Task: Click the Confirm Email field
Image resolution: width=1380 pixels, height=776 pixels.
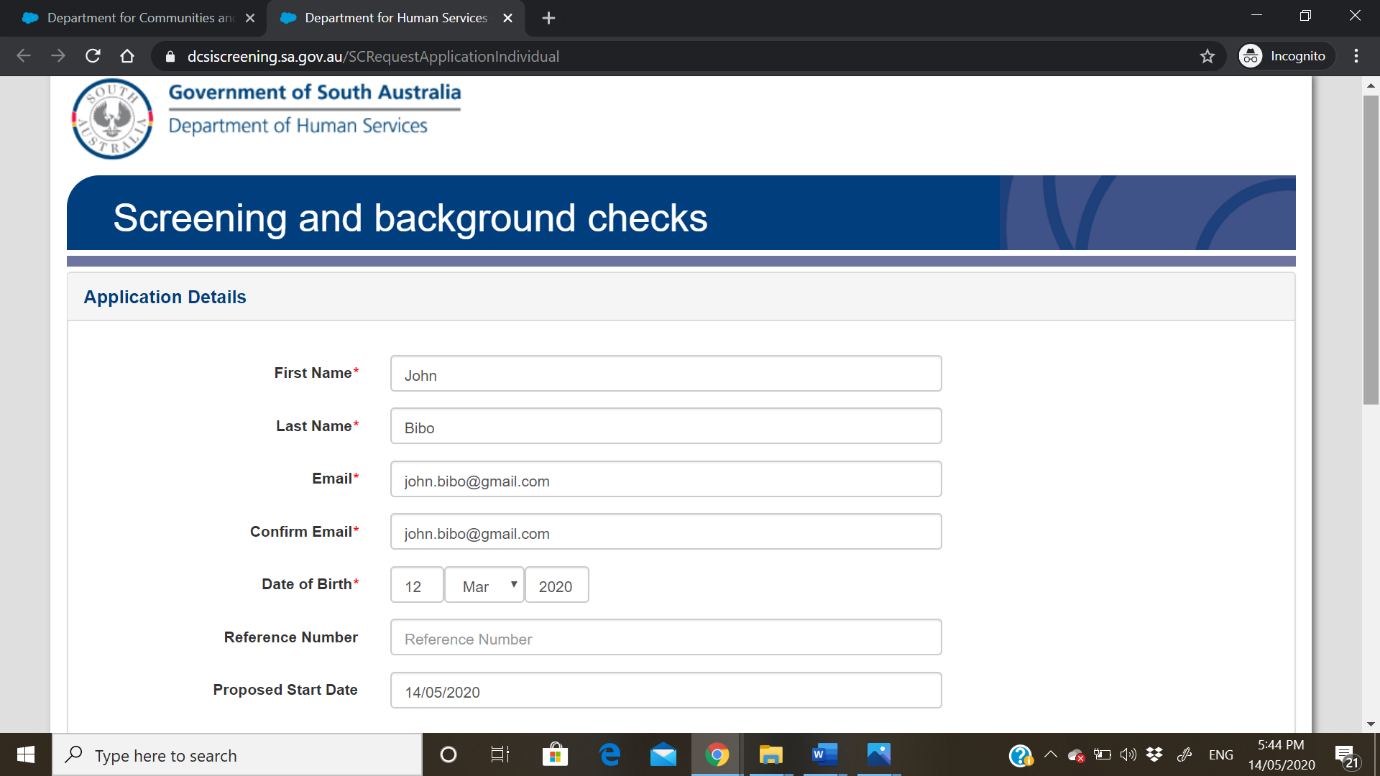Action: (666, 532)
